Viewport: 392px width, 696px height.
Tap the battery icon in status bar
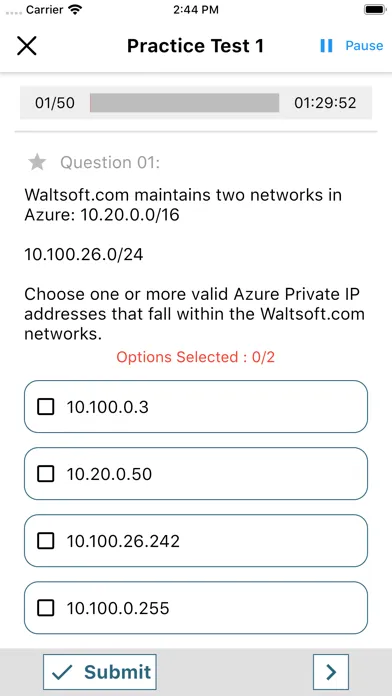(375, 9)
